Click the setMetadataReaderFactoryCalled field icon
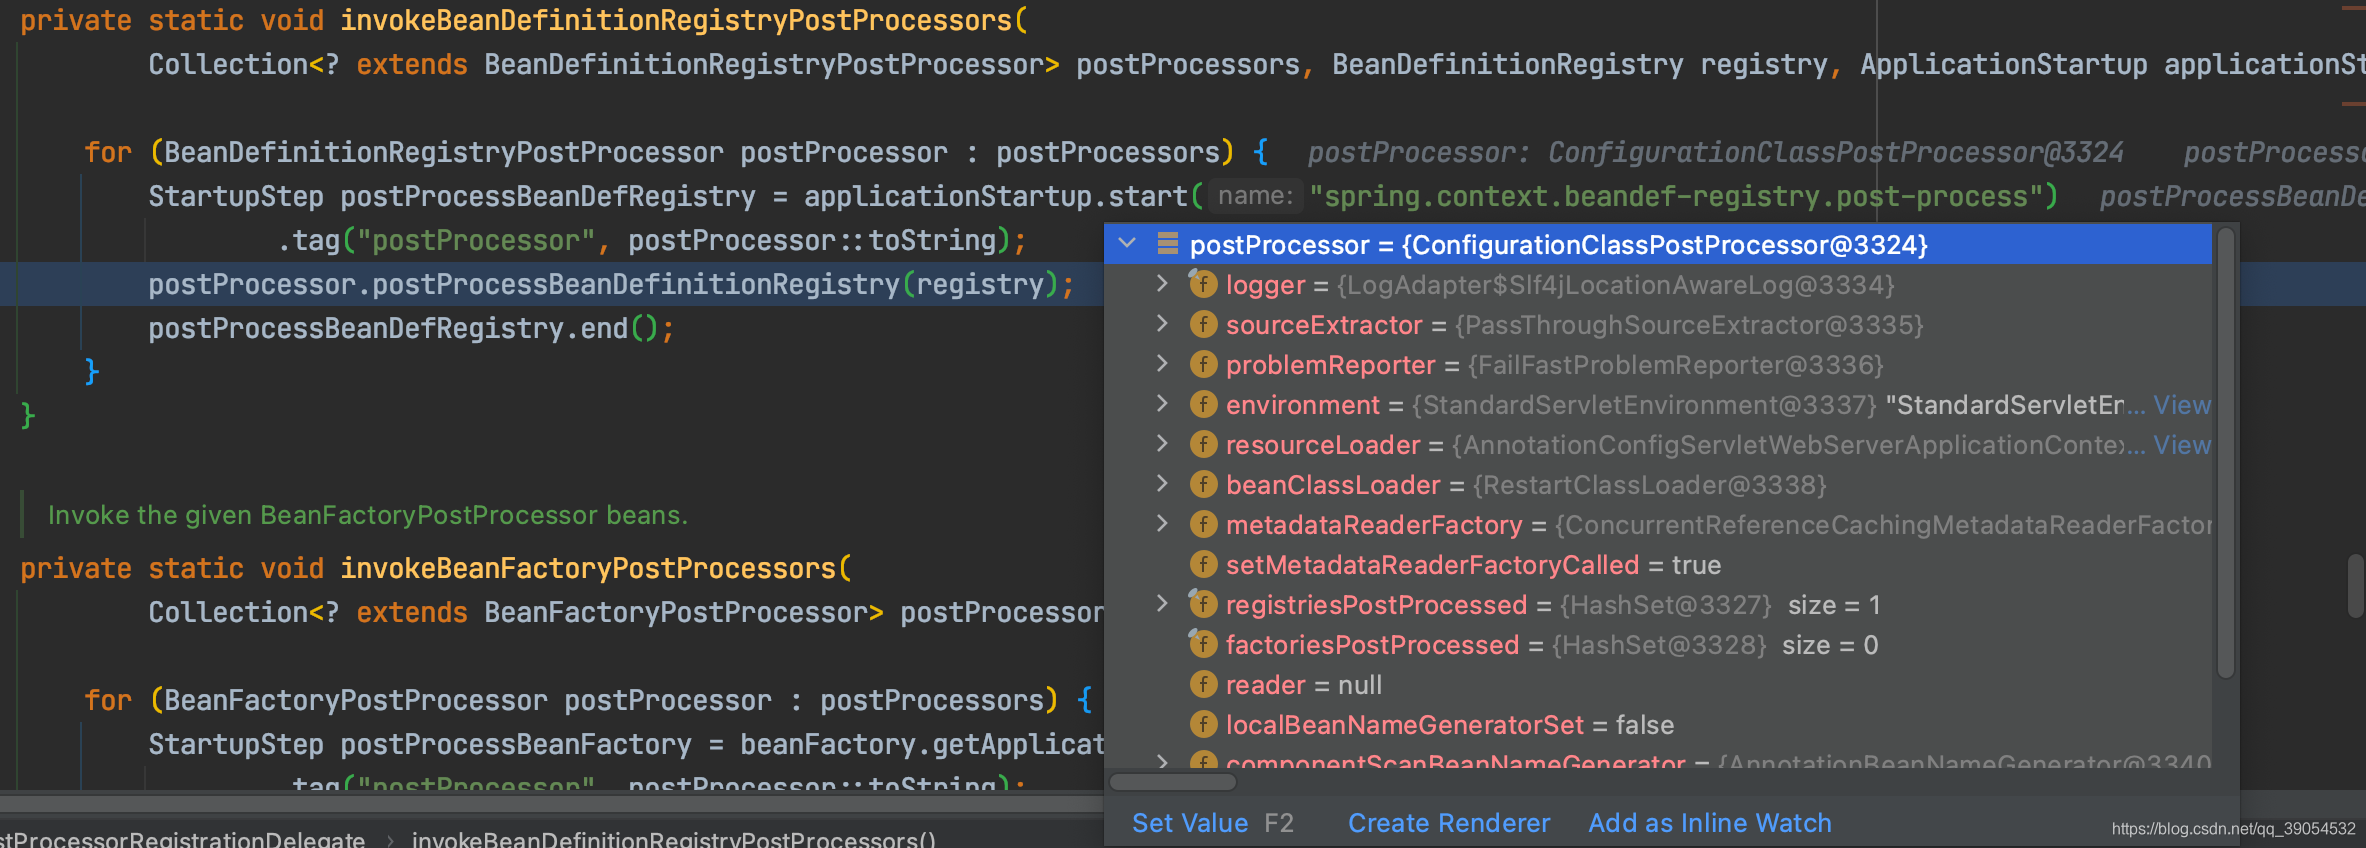 (x=1203, y=564)
